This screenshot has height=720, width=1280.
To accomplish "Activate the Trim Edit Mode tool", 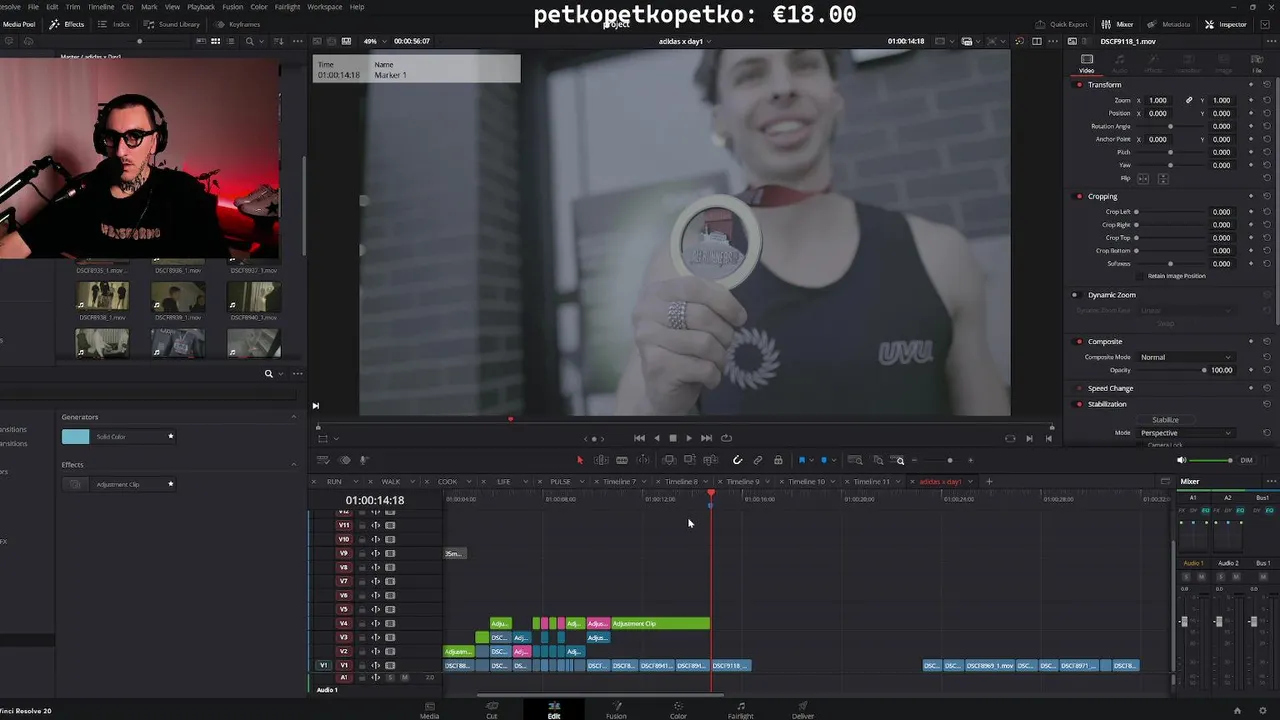I will coord(601,460).
